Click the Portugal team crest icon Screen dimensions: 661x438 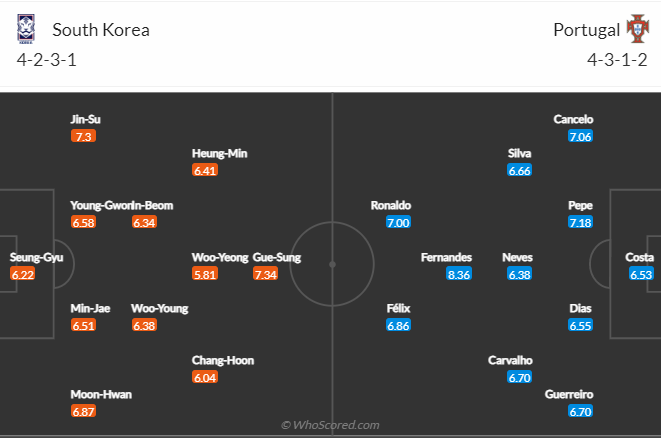tap(637, 29)
